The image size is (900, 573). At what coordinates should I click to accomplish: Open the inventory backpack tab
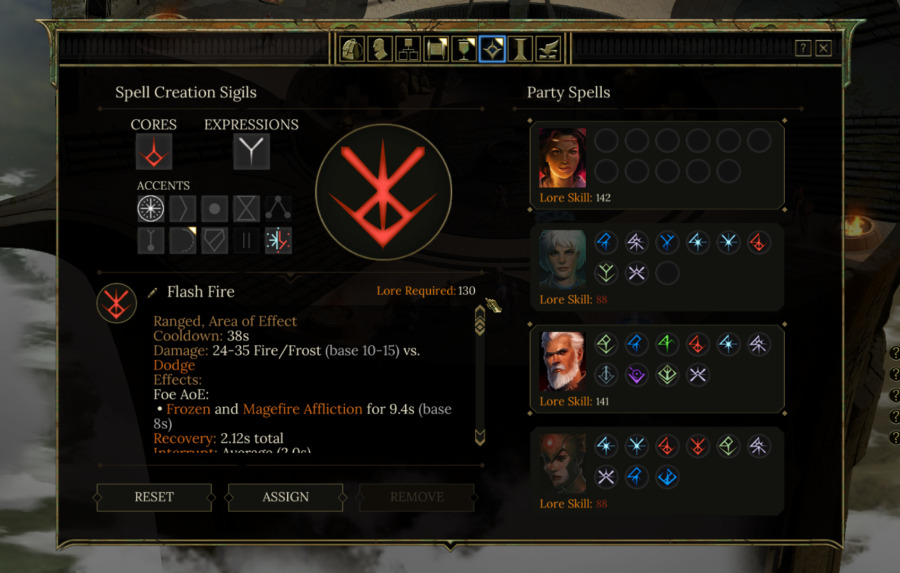tap(351, 49)
